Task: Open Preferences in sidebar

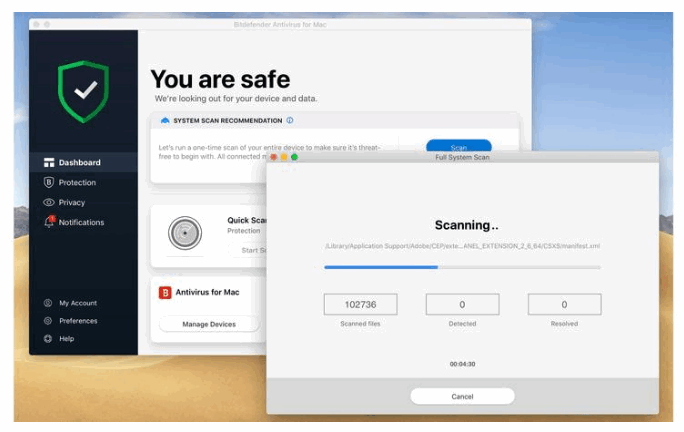Action: click(78, 321)
